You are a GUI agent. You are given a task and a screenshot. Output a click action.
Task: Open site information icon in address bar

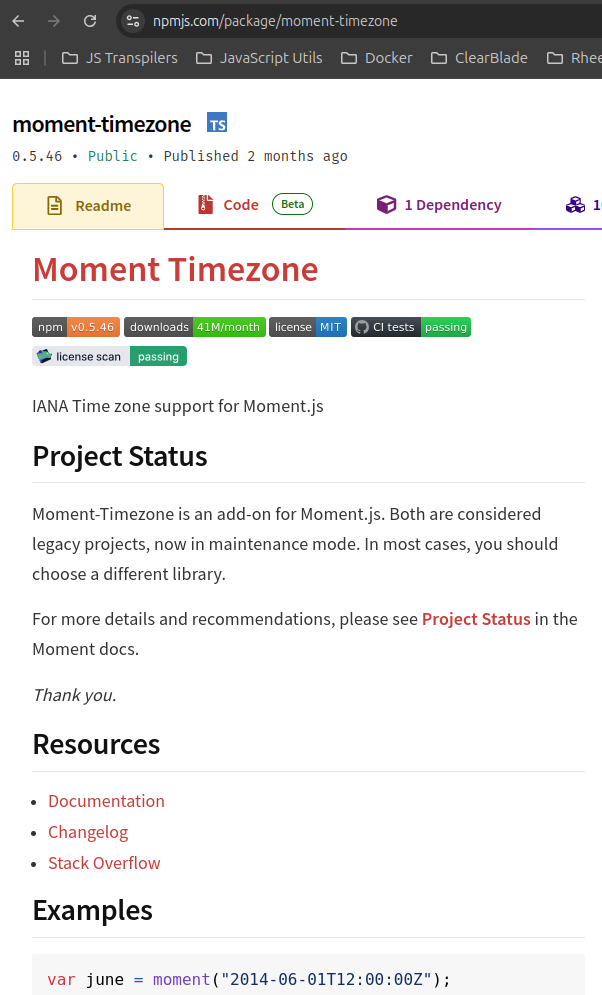(x=133, y=21)
